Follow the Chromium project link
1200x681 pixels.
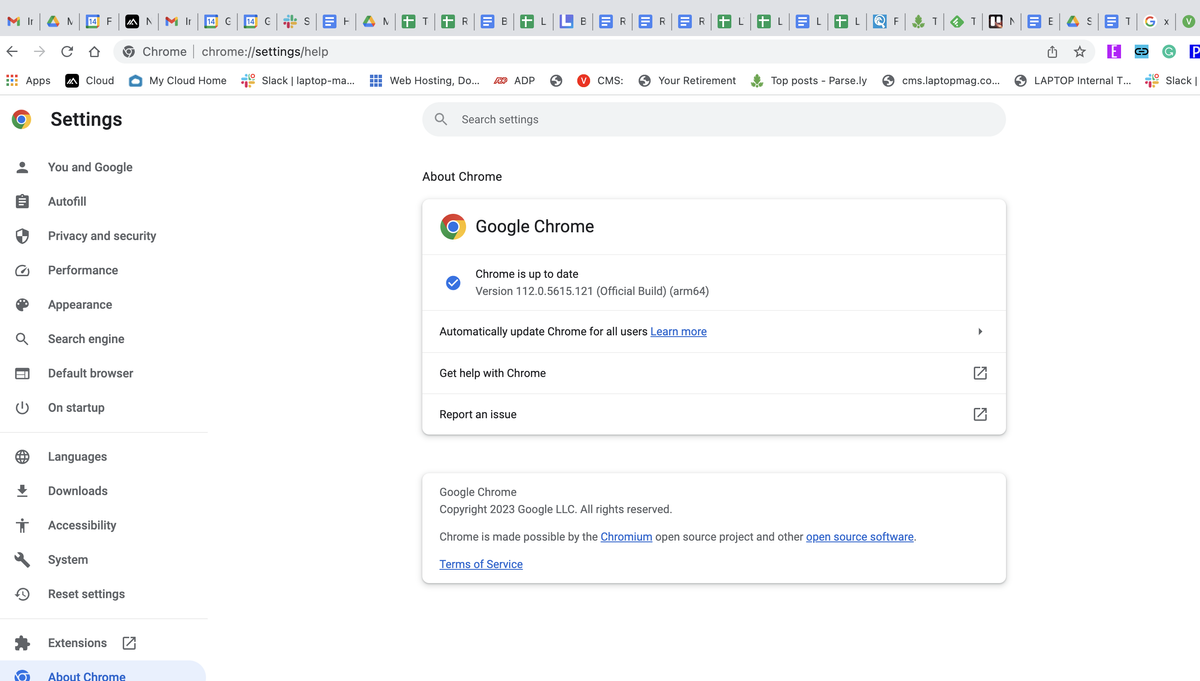pos(626,536)
